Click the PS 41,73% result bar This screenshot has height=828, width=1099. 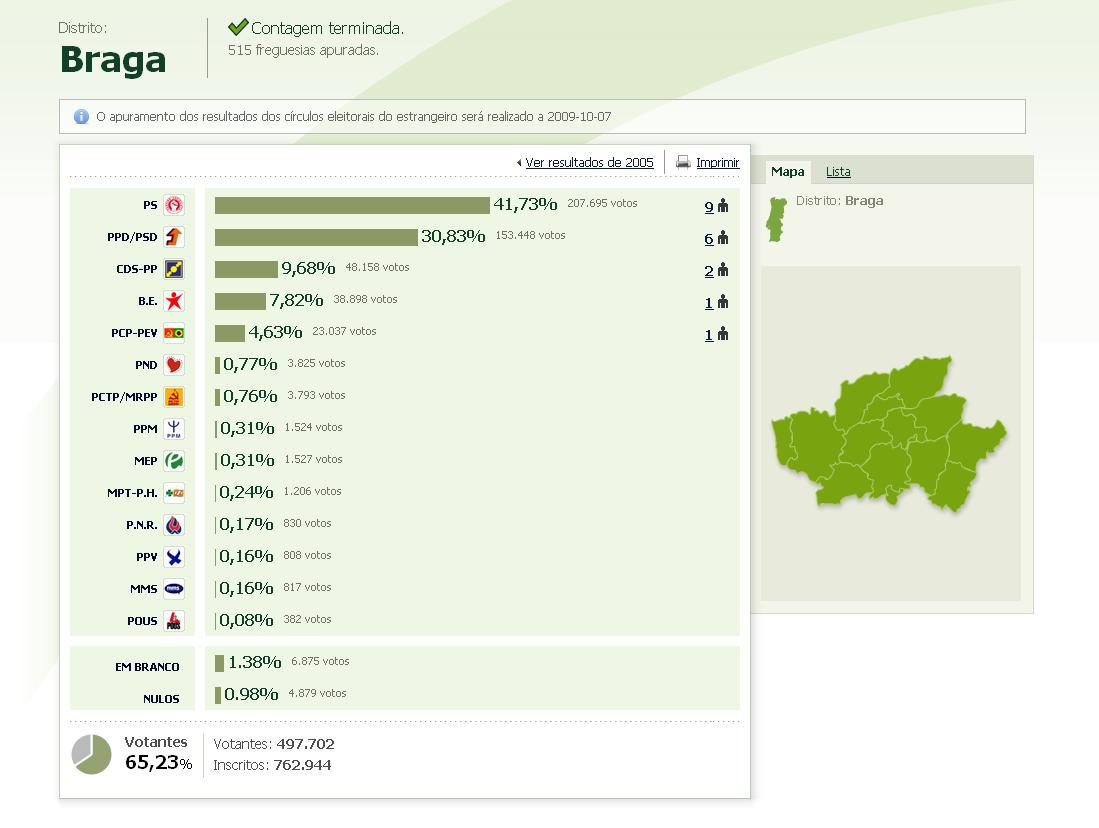pos(352,205)
